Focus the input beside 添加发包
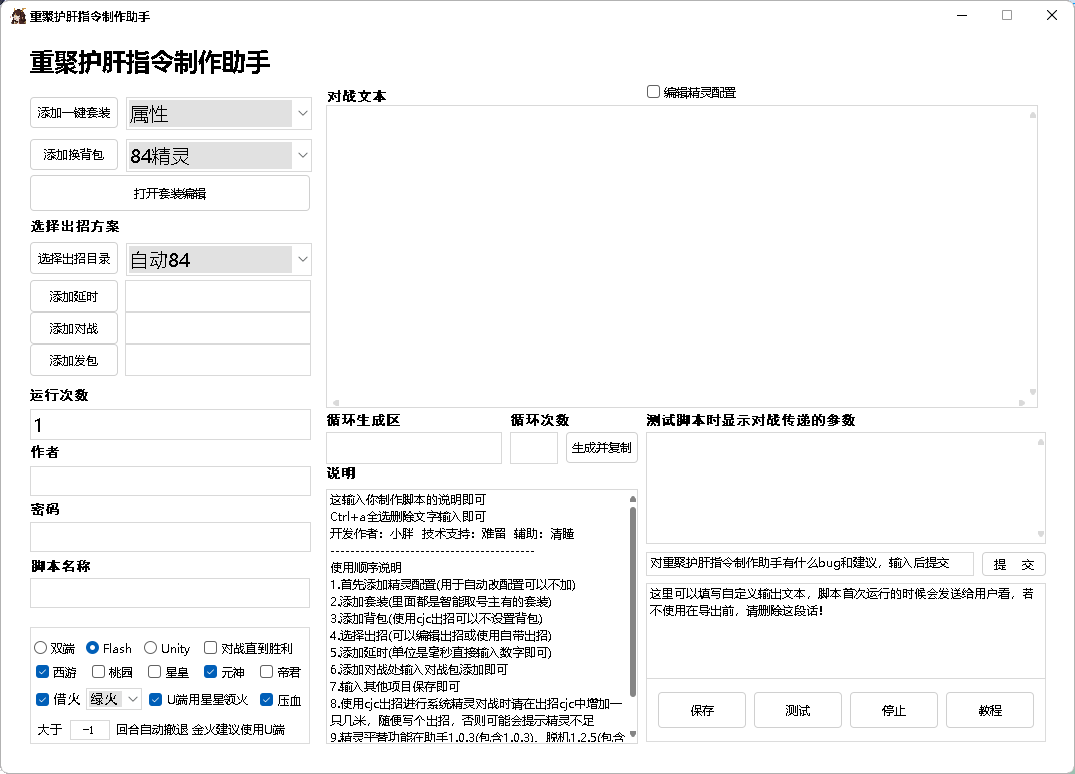1075x774 pixels. (218, 361)
